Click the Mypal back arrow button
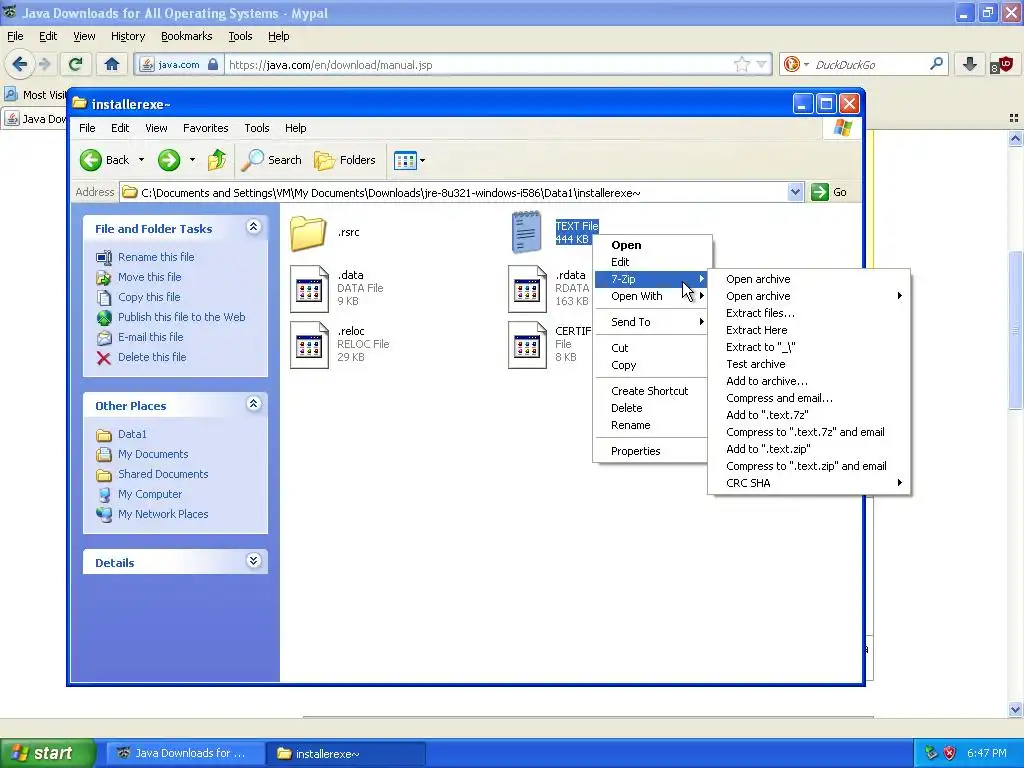Viewport: 1024px width, 768px height. click(20, 64)
